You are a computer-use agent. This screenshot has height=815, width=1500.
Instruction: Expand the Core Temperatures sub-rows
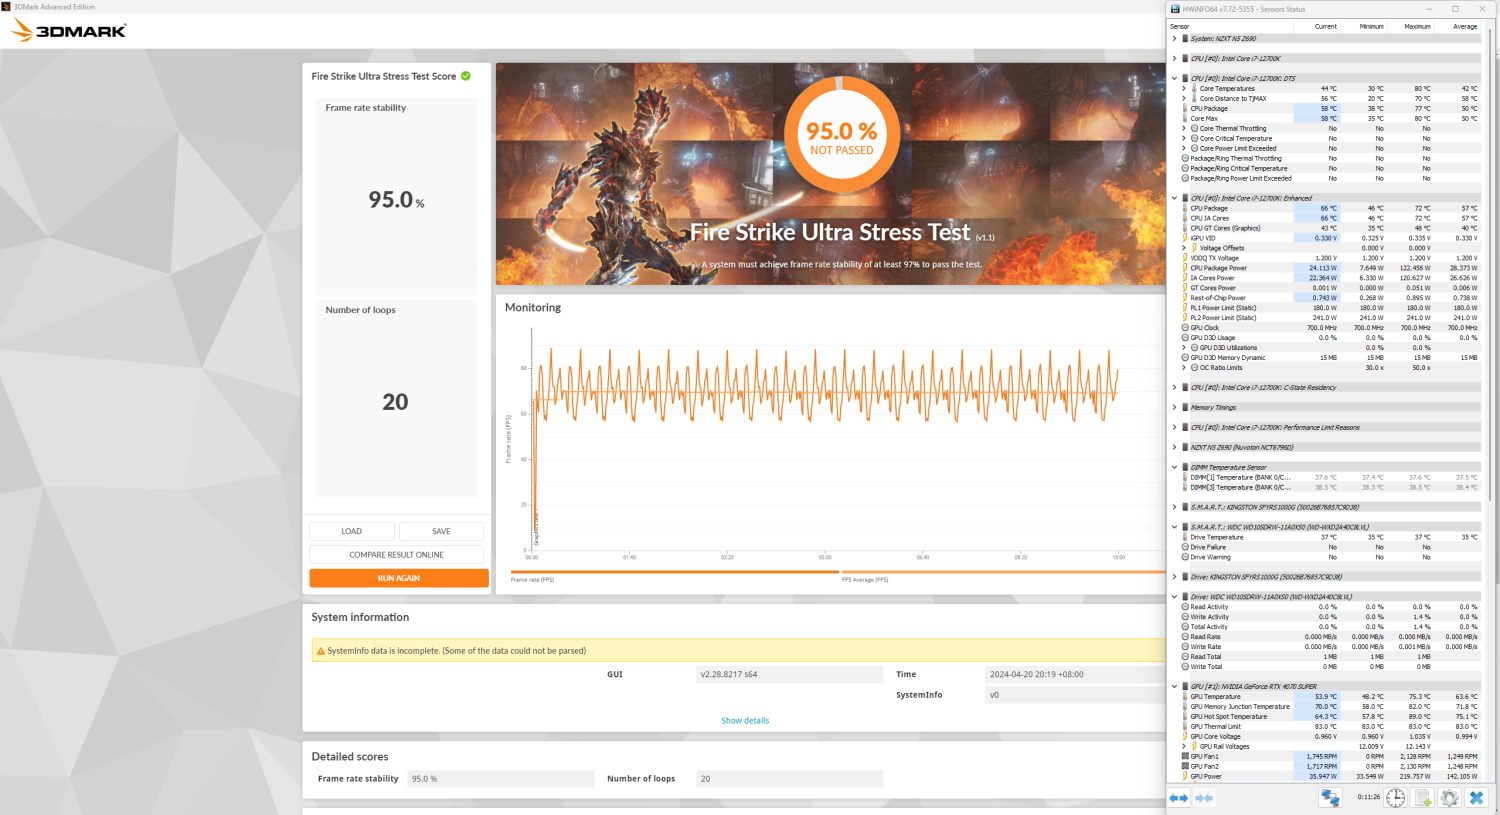(x=1184, y=89)
